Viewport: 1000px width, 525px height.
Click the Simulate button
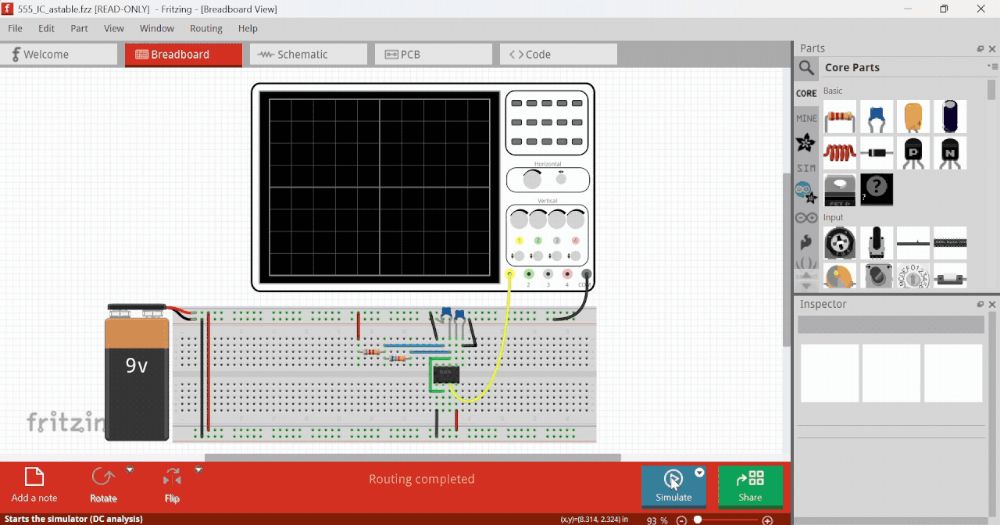tap(673, 486)
